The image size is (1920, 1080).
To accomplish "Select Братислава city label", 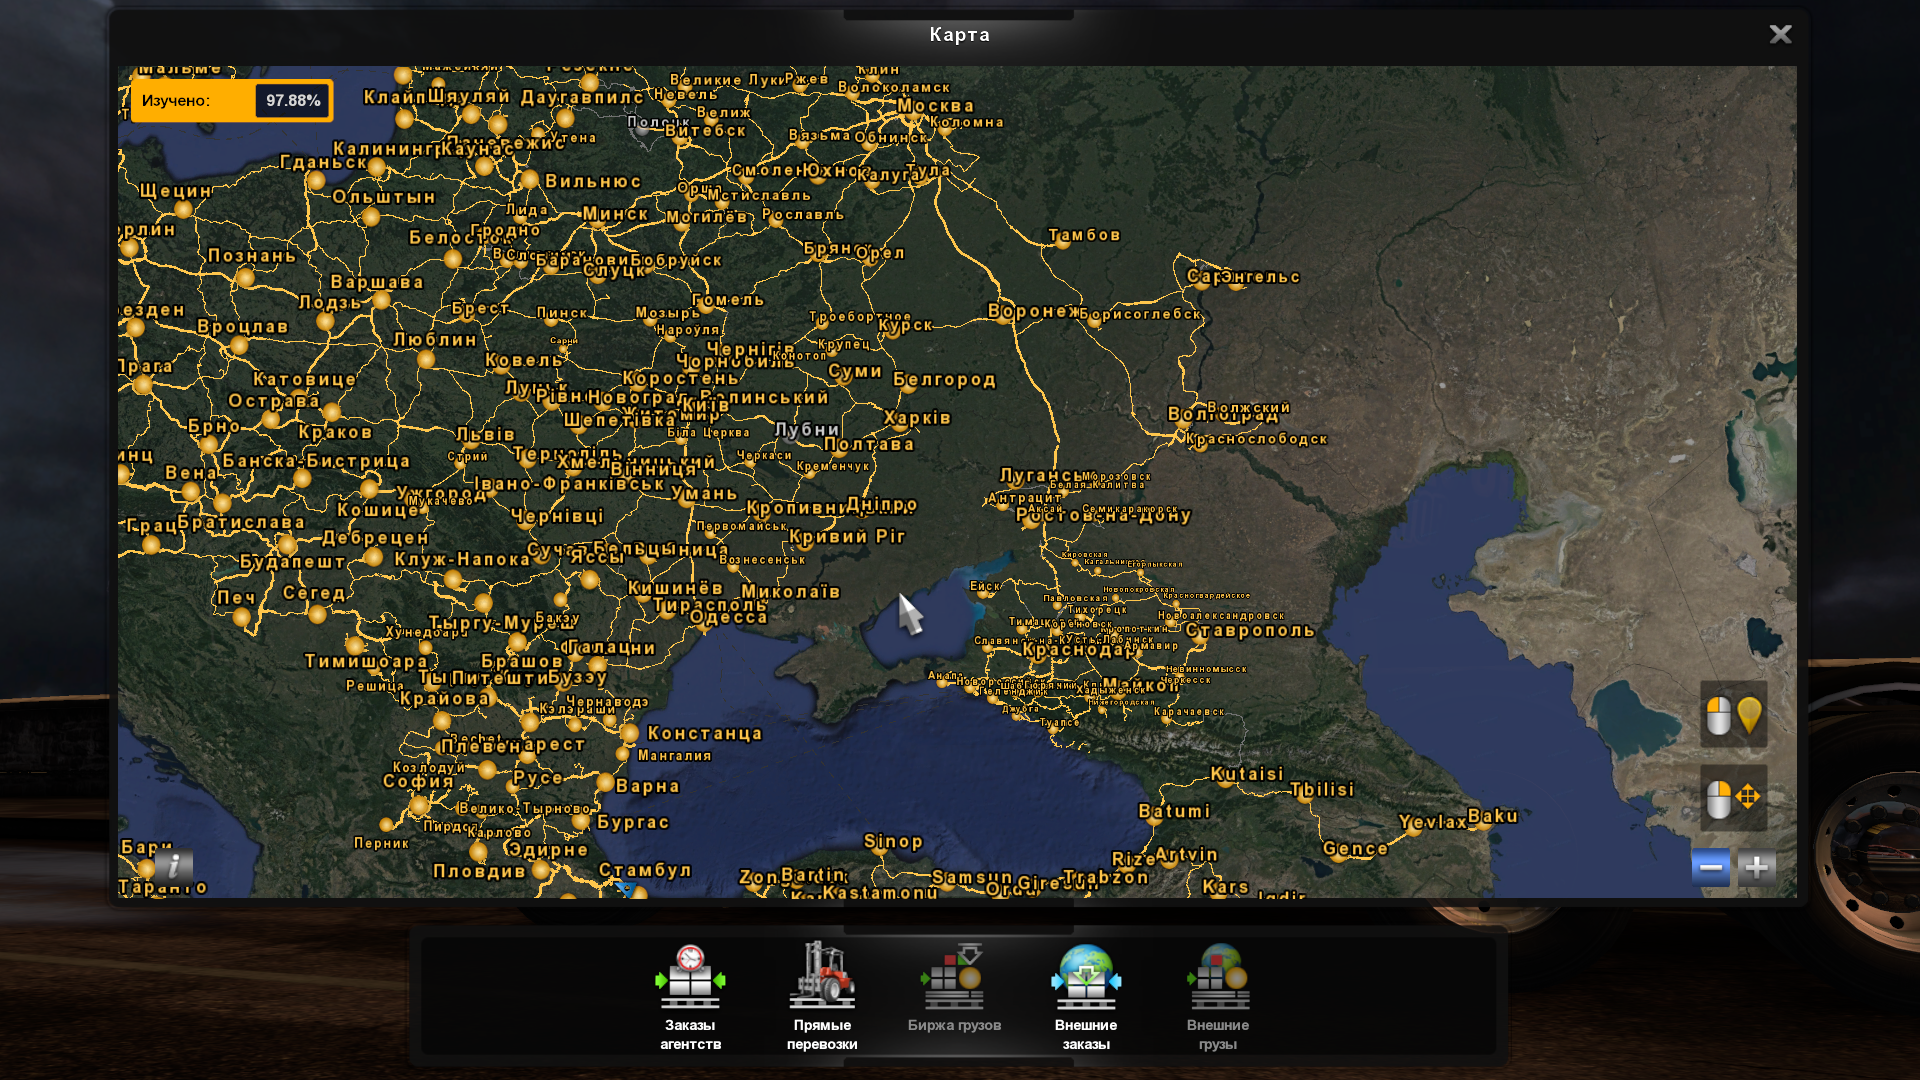I will coord(241,522).
